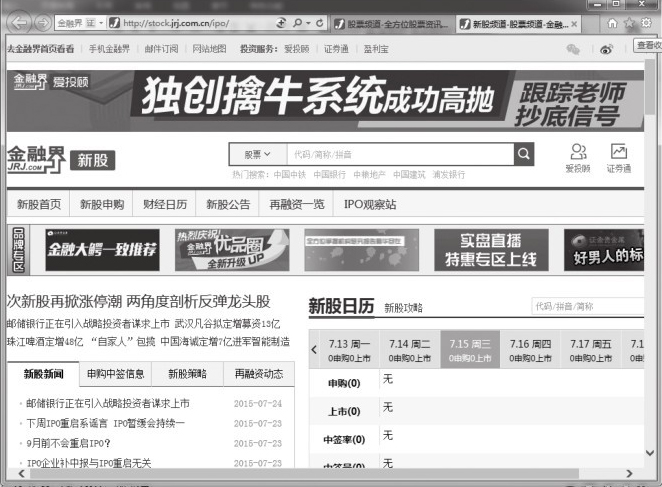Select the 7.16 周四 calendar date
This screenshot has width=662, height=487.
point(530,350)
